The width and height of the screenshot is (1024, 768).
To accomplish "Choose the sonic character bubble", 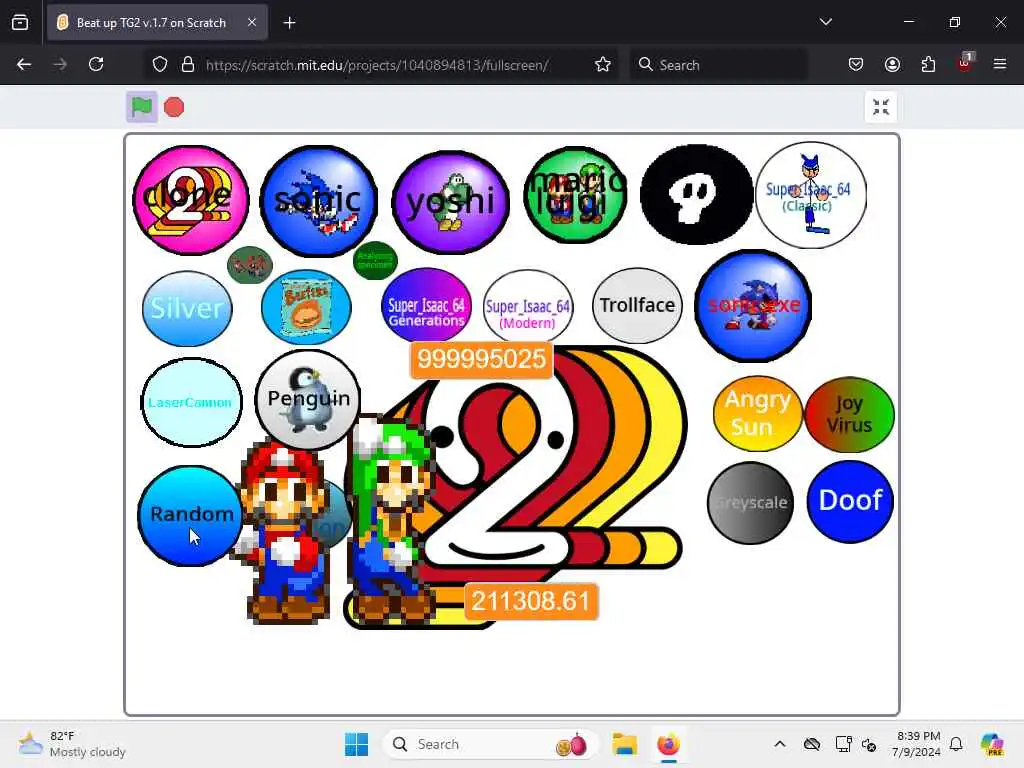I will pyautogui.click(x=318, y=200).
